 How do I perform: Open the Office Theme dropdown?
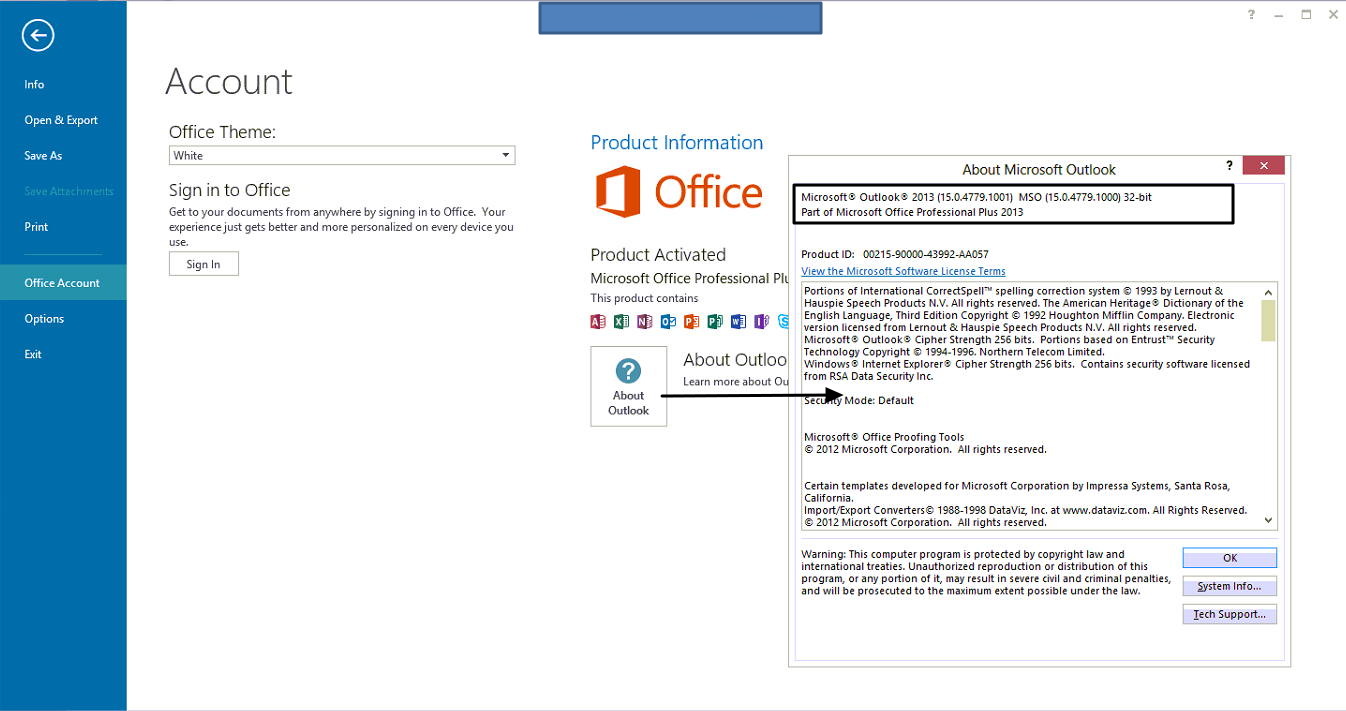[505, 155]
